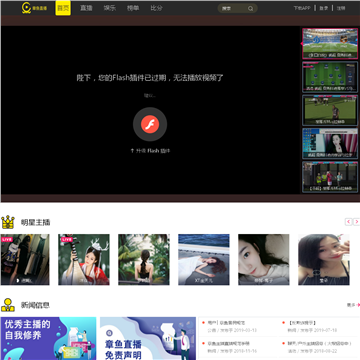Open host card with close-up face selfie

point(264,260)
